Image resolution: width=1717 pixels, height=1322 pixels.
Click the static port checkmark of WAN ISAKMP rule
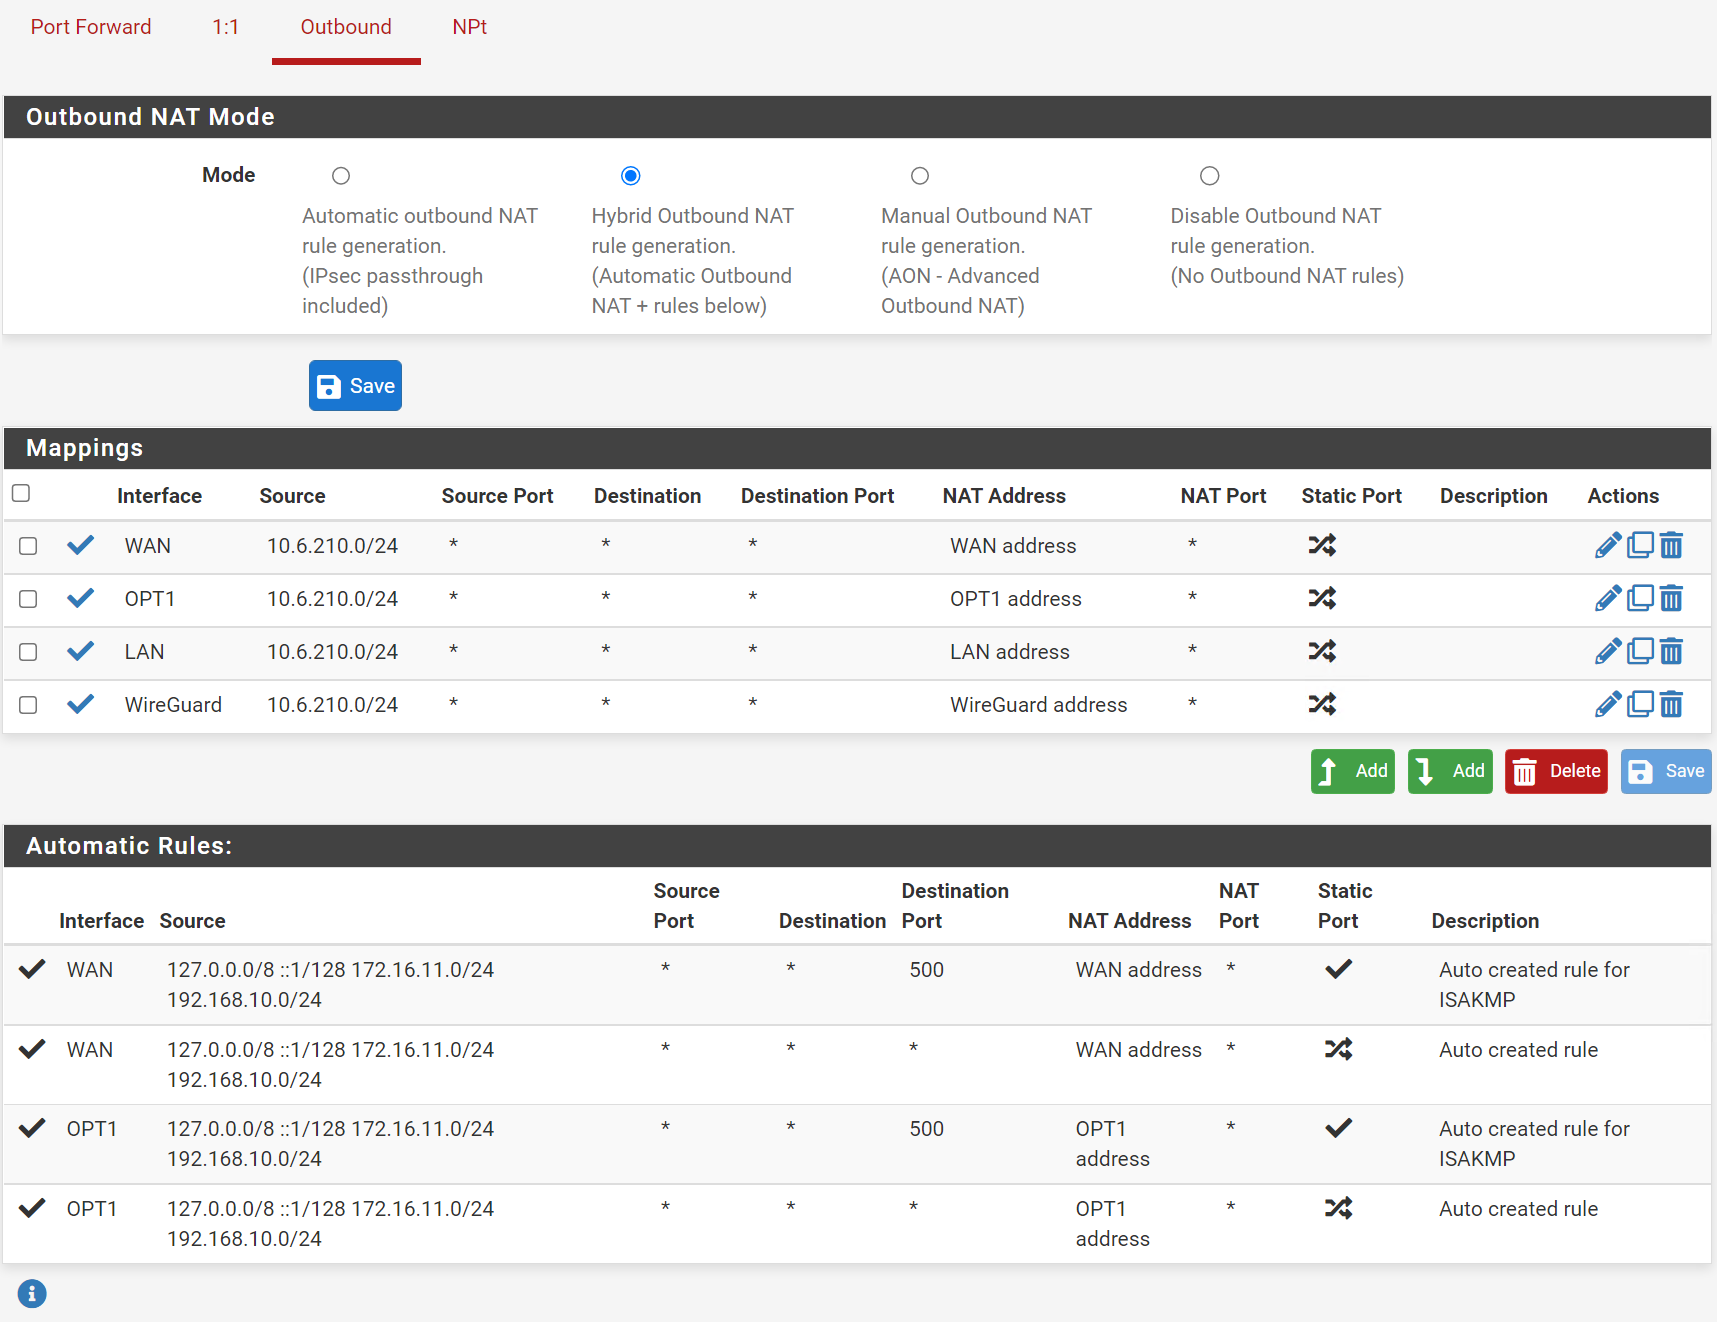(x=1339, y=969)
